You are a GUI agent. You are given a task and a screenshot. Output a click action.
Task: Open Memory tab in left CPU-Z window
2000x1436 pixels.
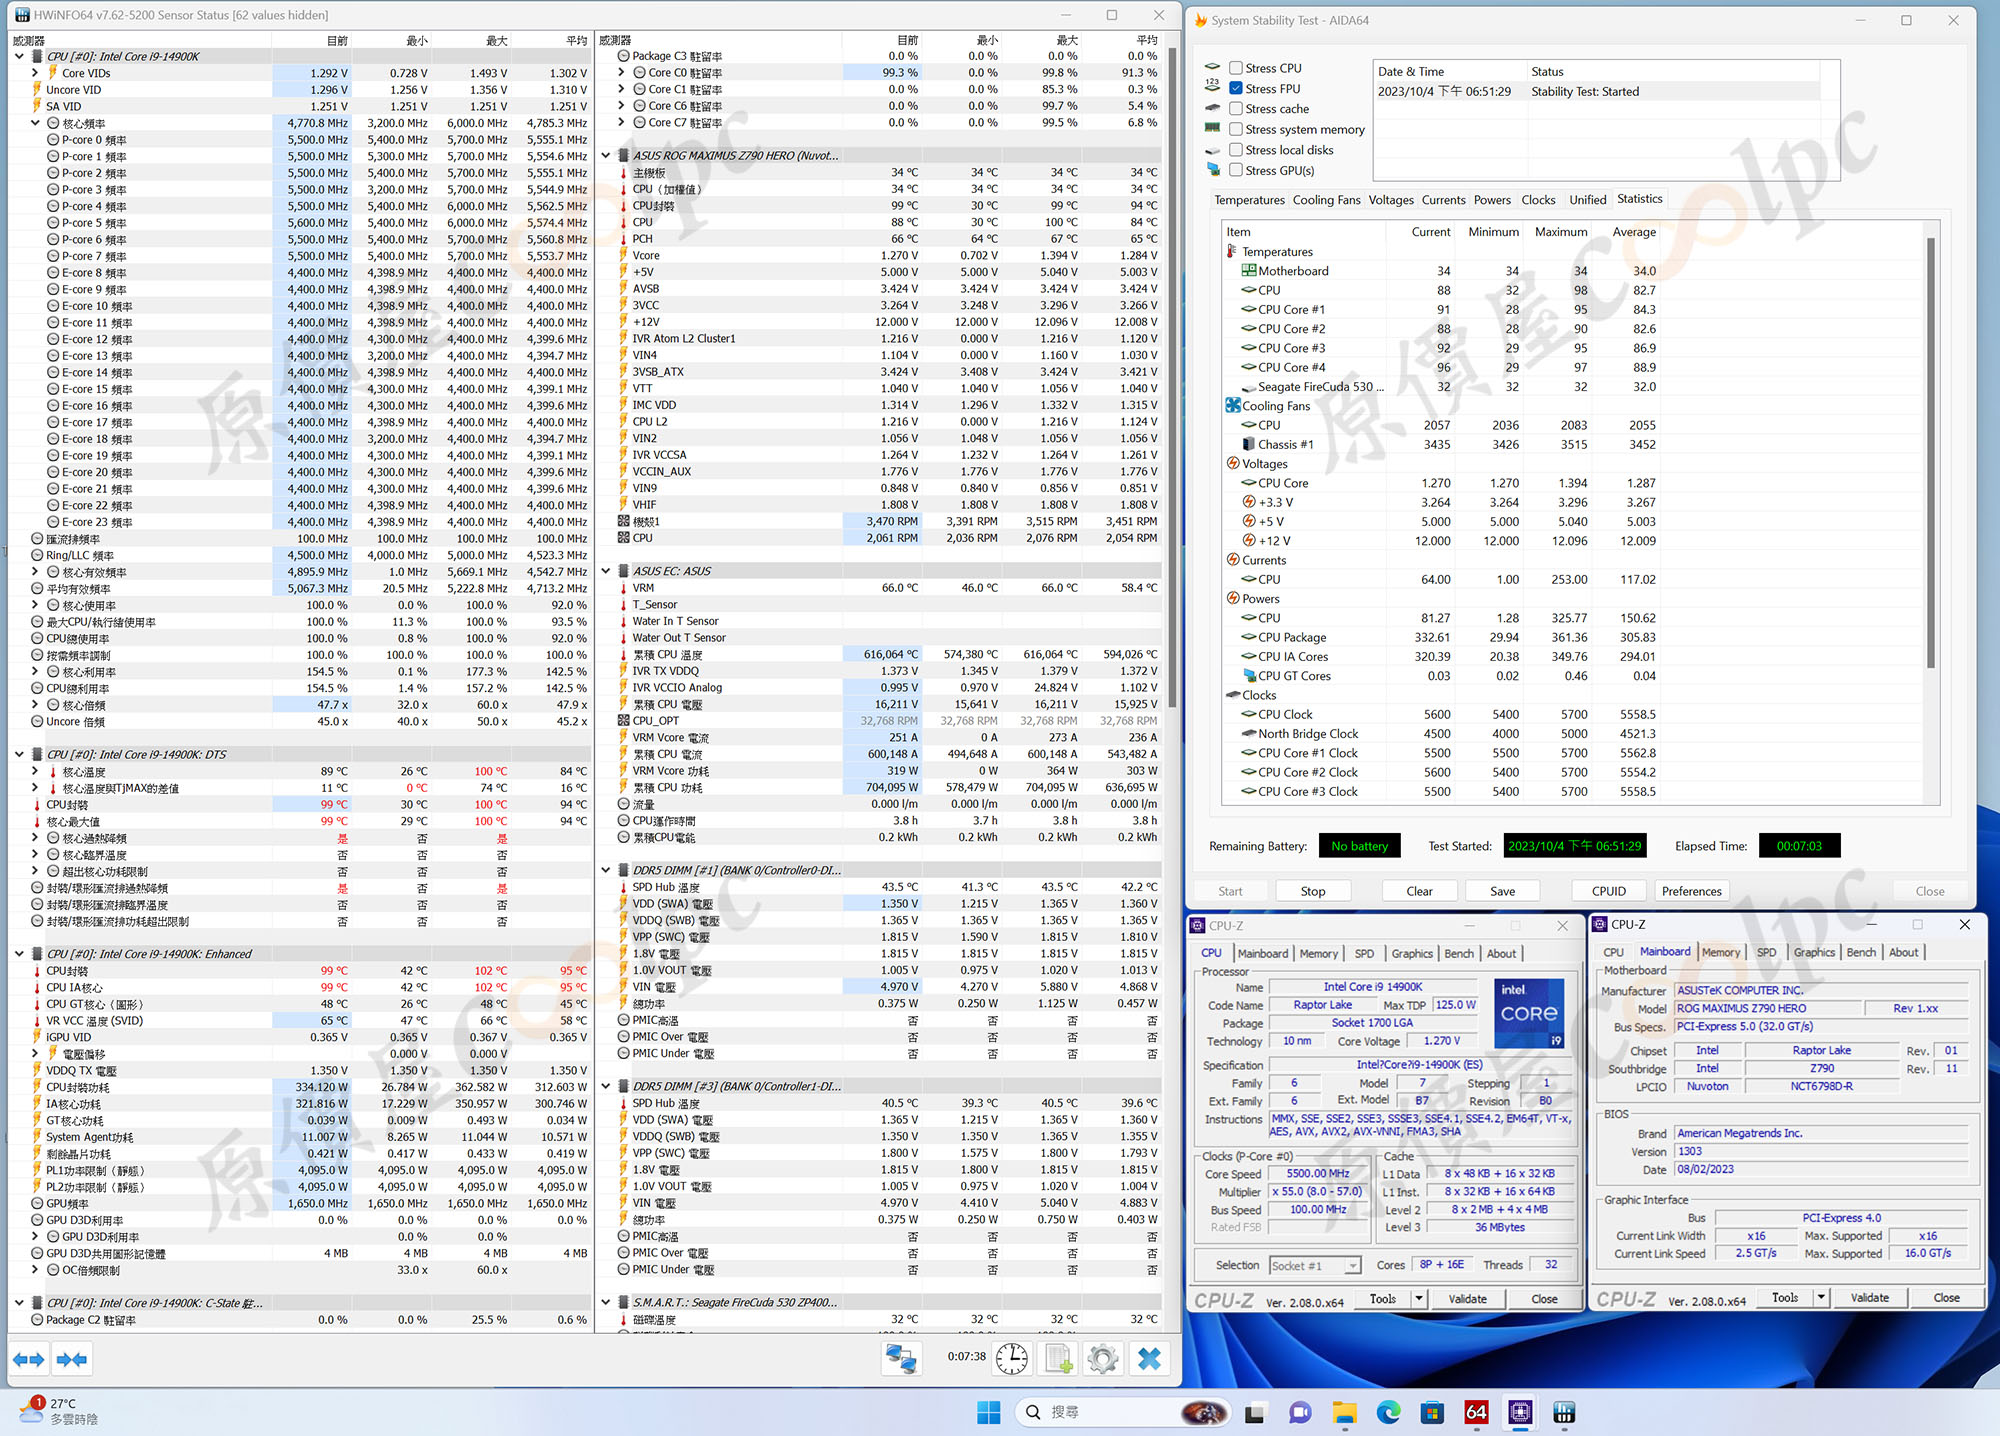pyautogui.click(x=1318, y=954)
